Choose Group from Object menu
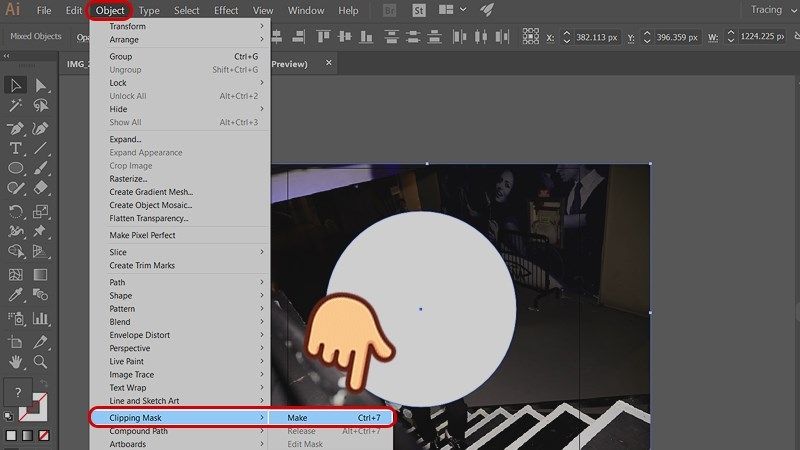Image resolution: width=800 pixels, height=450 pixels. click(180, 56)
